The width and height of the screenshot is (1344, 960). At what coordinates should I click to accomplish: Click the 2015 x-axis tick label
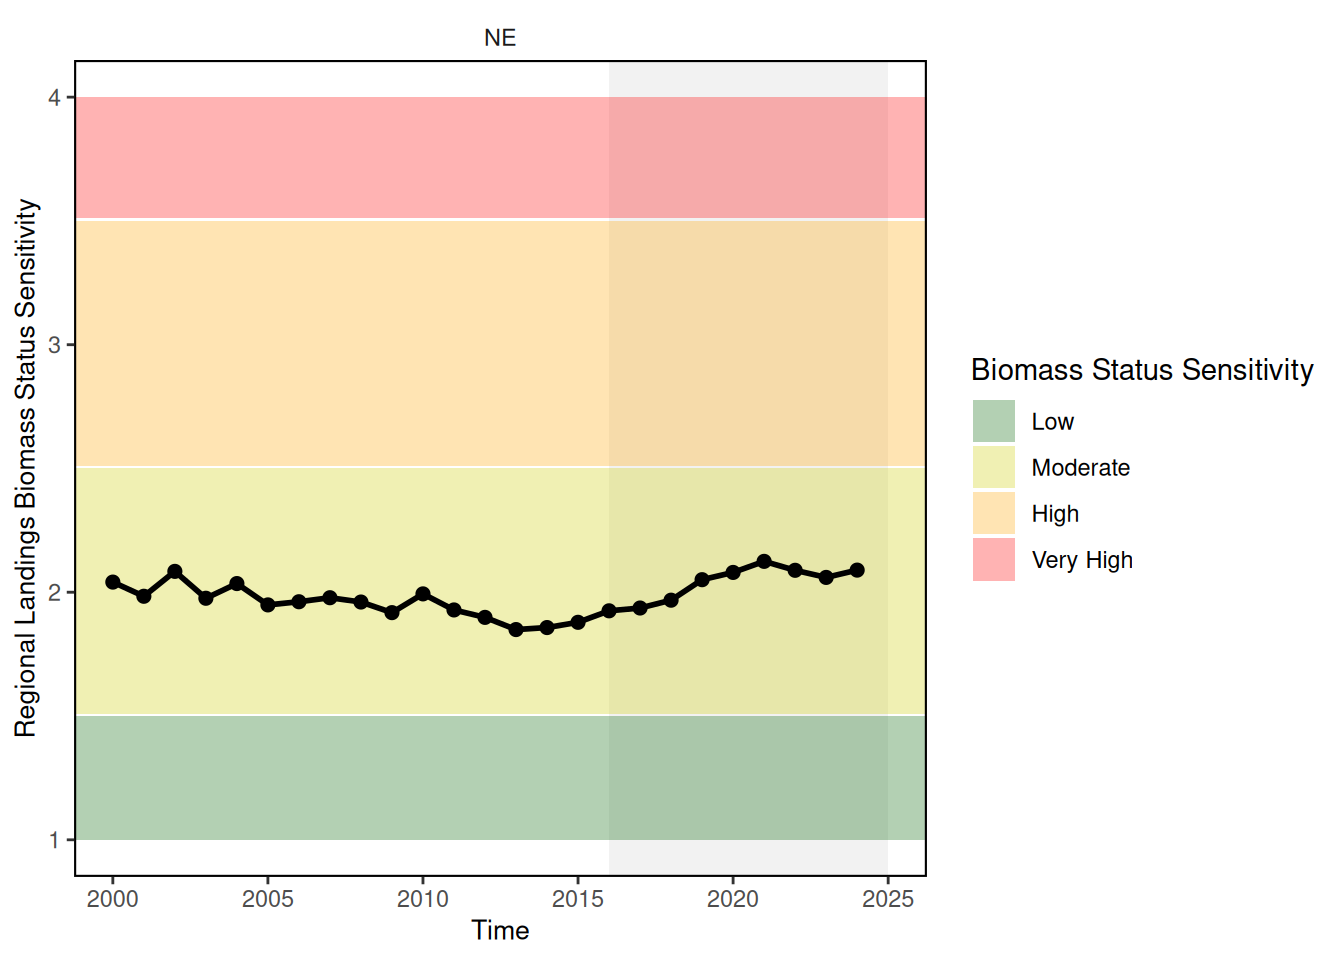(578, 899)
